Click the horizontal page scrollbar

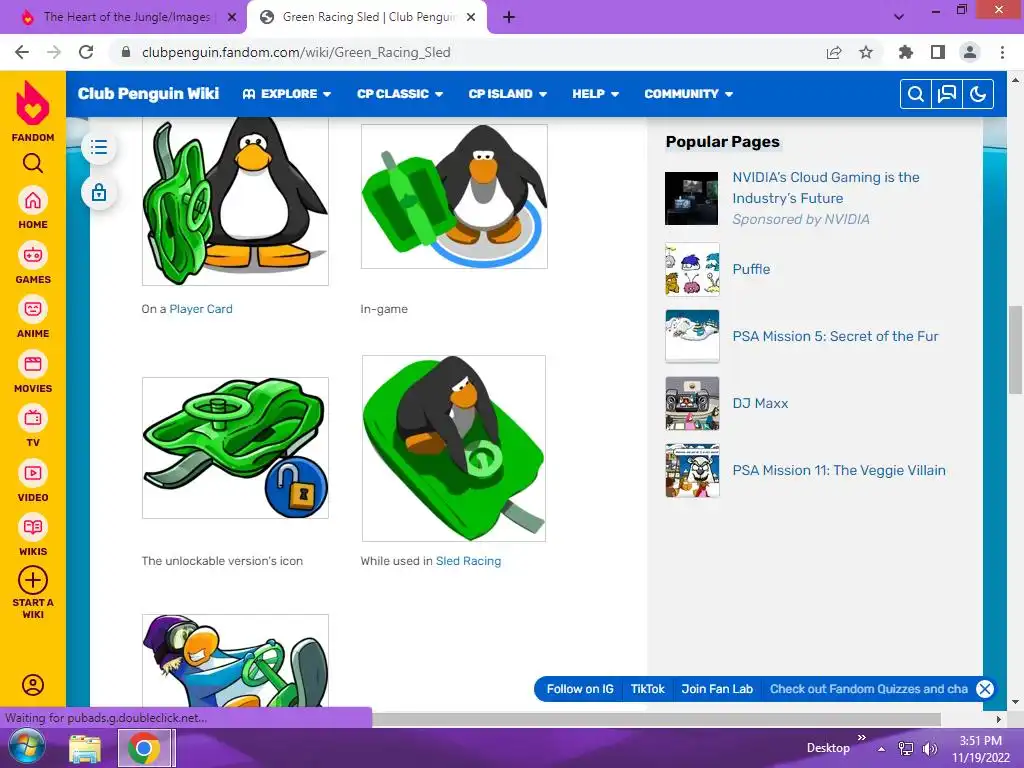point(656,719)
